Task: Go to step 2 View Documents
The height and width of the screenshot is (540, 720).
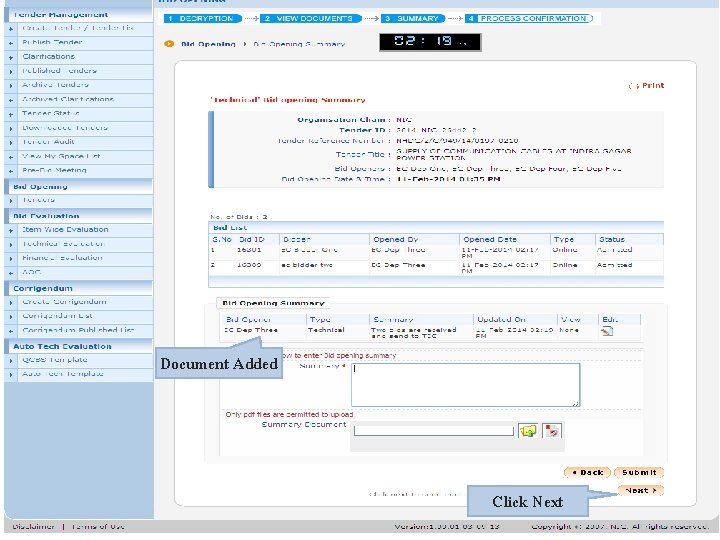Action: point(311,18)
